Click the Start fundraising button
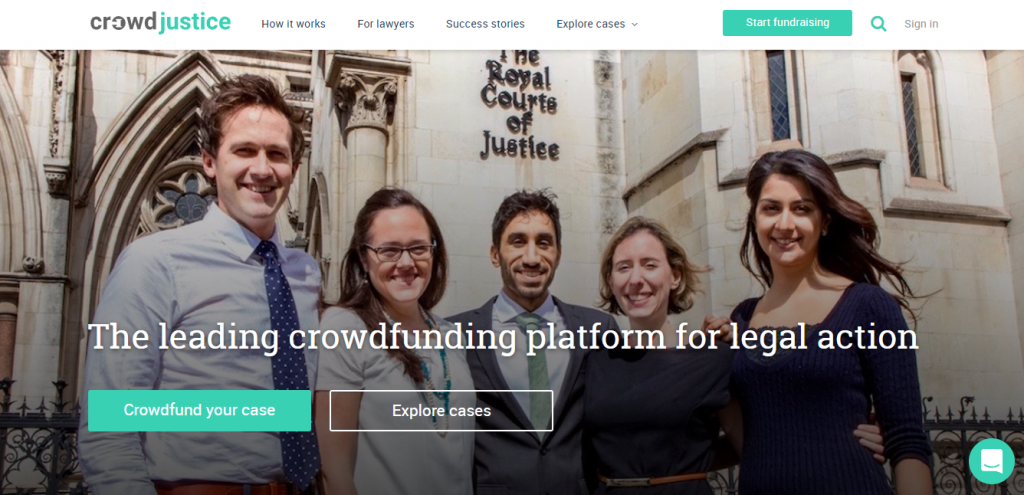 (x=787, y=23)
